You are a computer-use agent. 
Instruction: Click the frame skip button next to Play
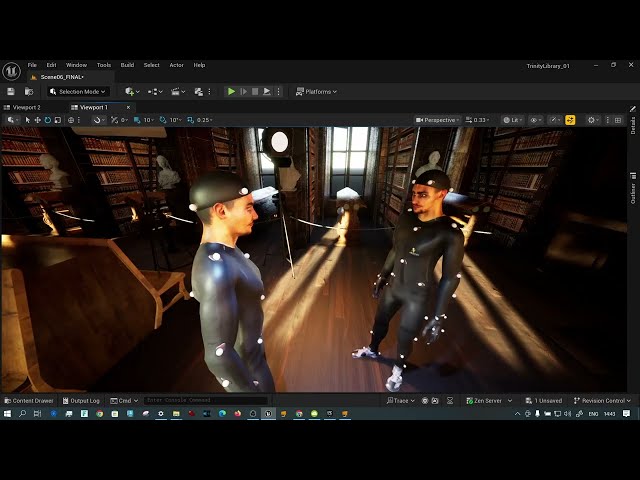point(244,91)
